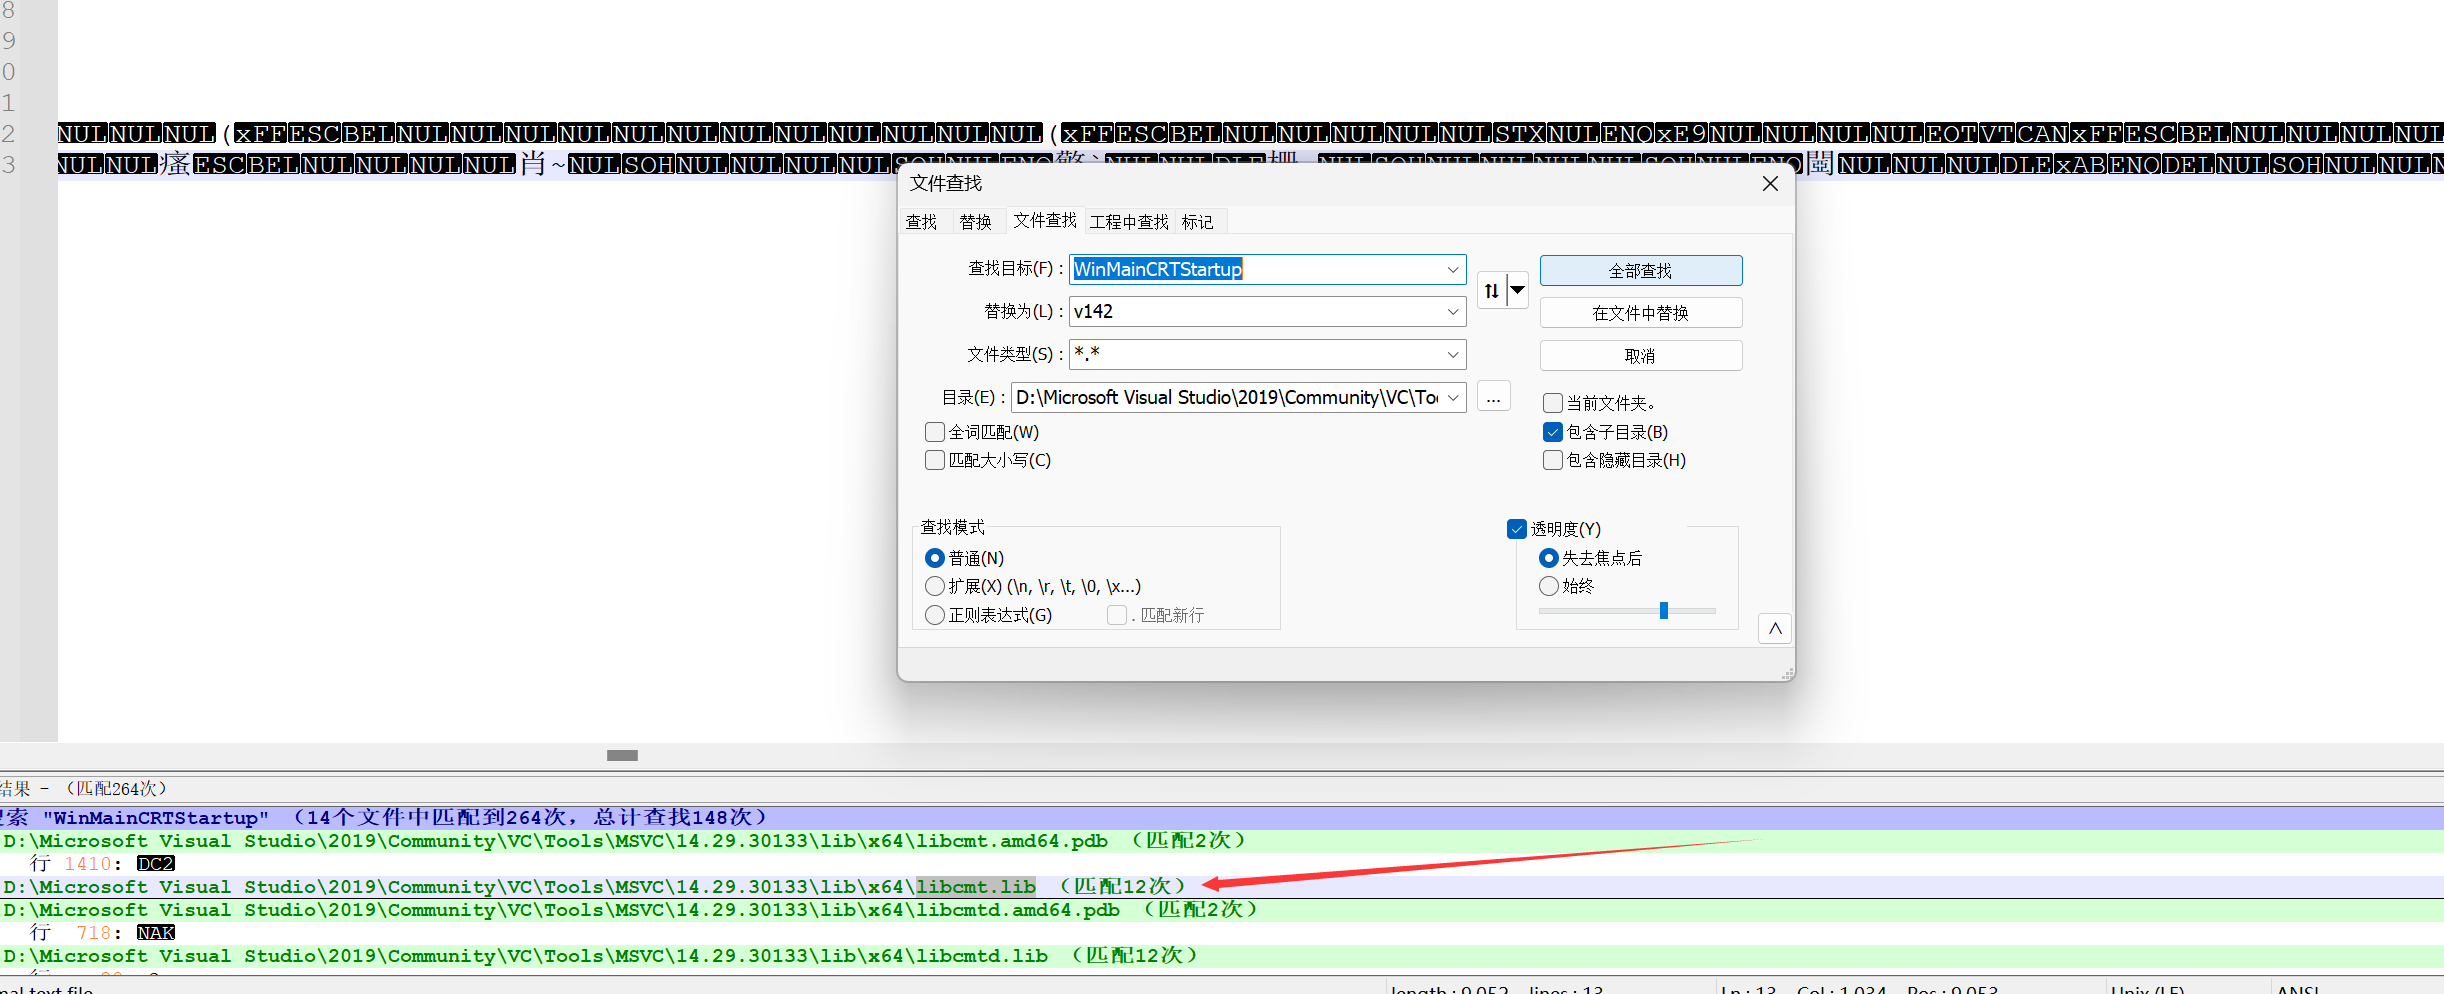Collapse dialog with the caret button

[x=1775, y=629]
